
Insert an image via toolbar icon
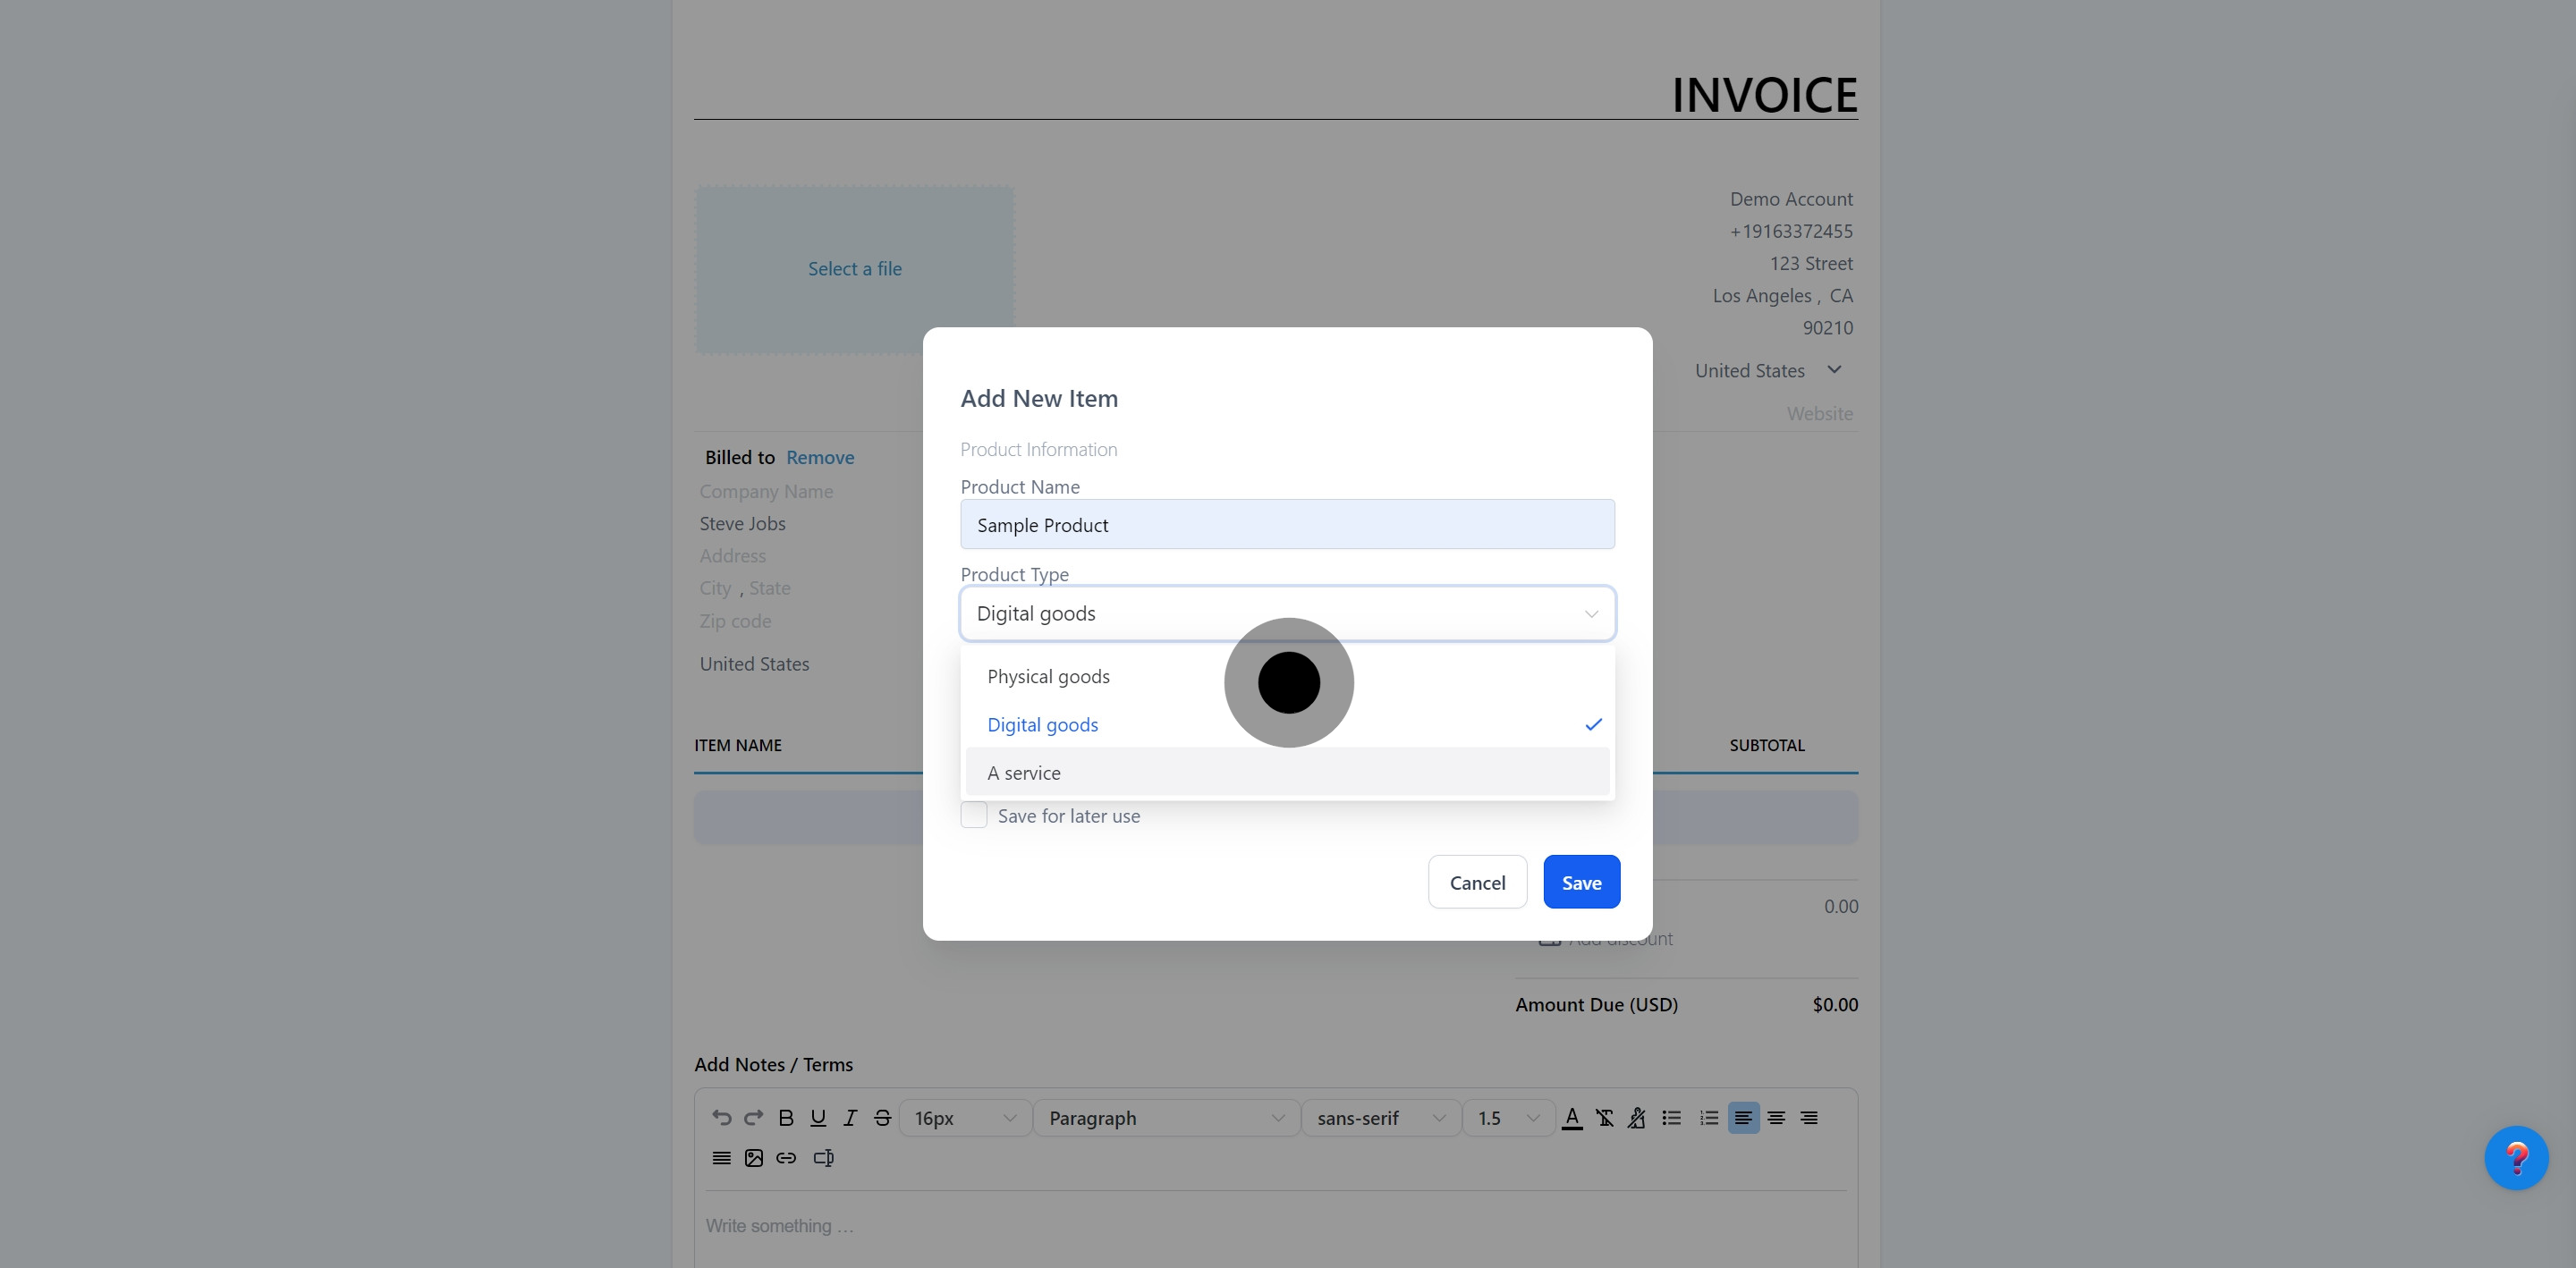[754, 1158]
